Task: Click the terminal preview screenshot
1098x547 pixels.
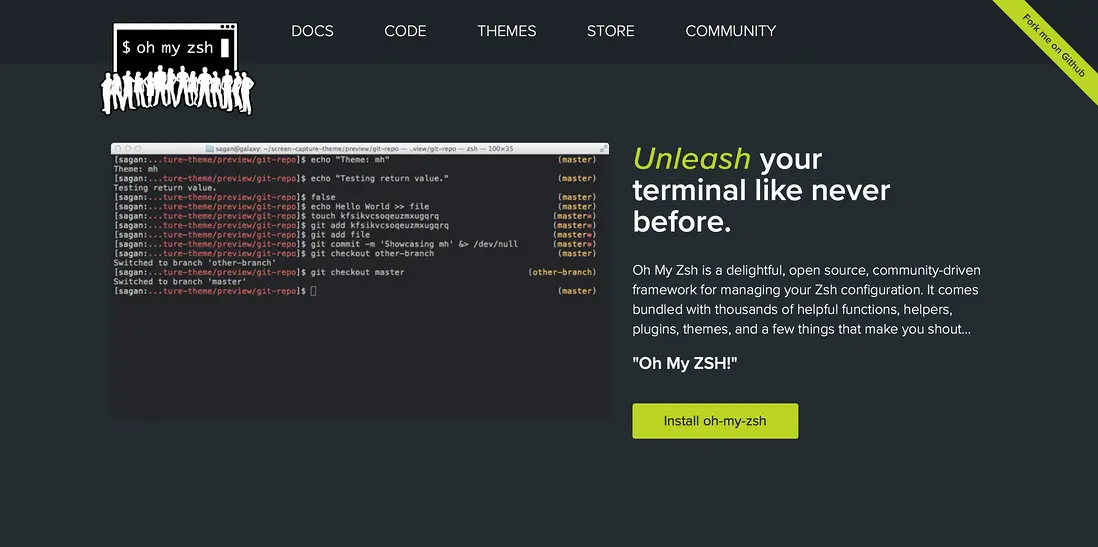Action: [359, 282]
